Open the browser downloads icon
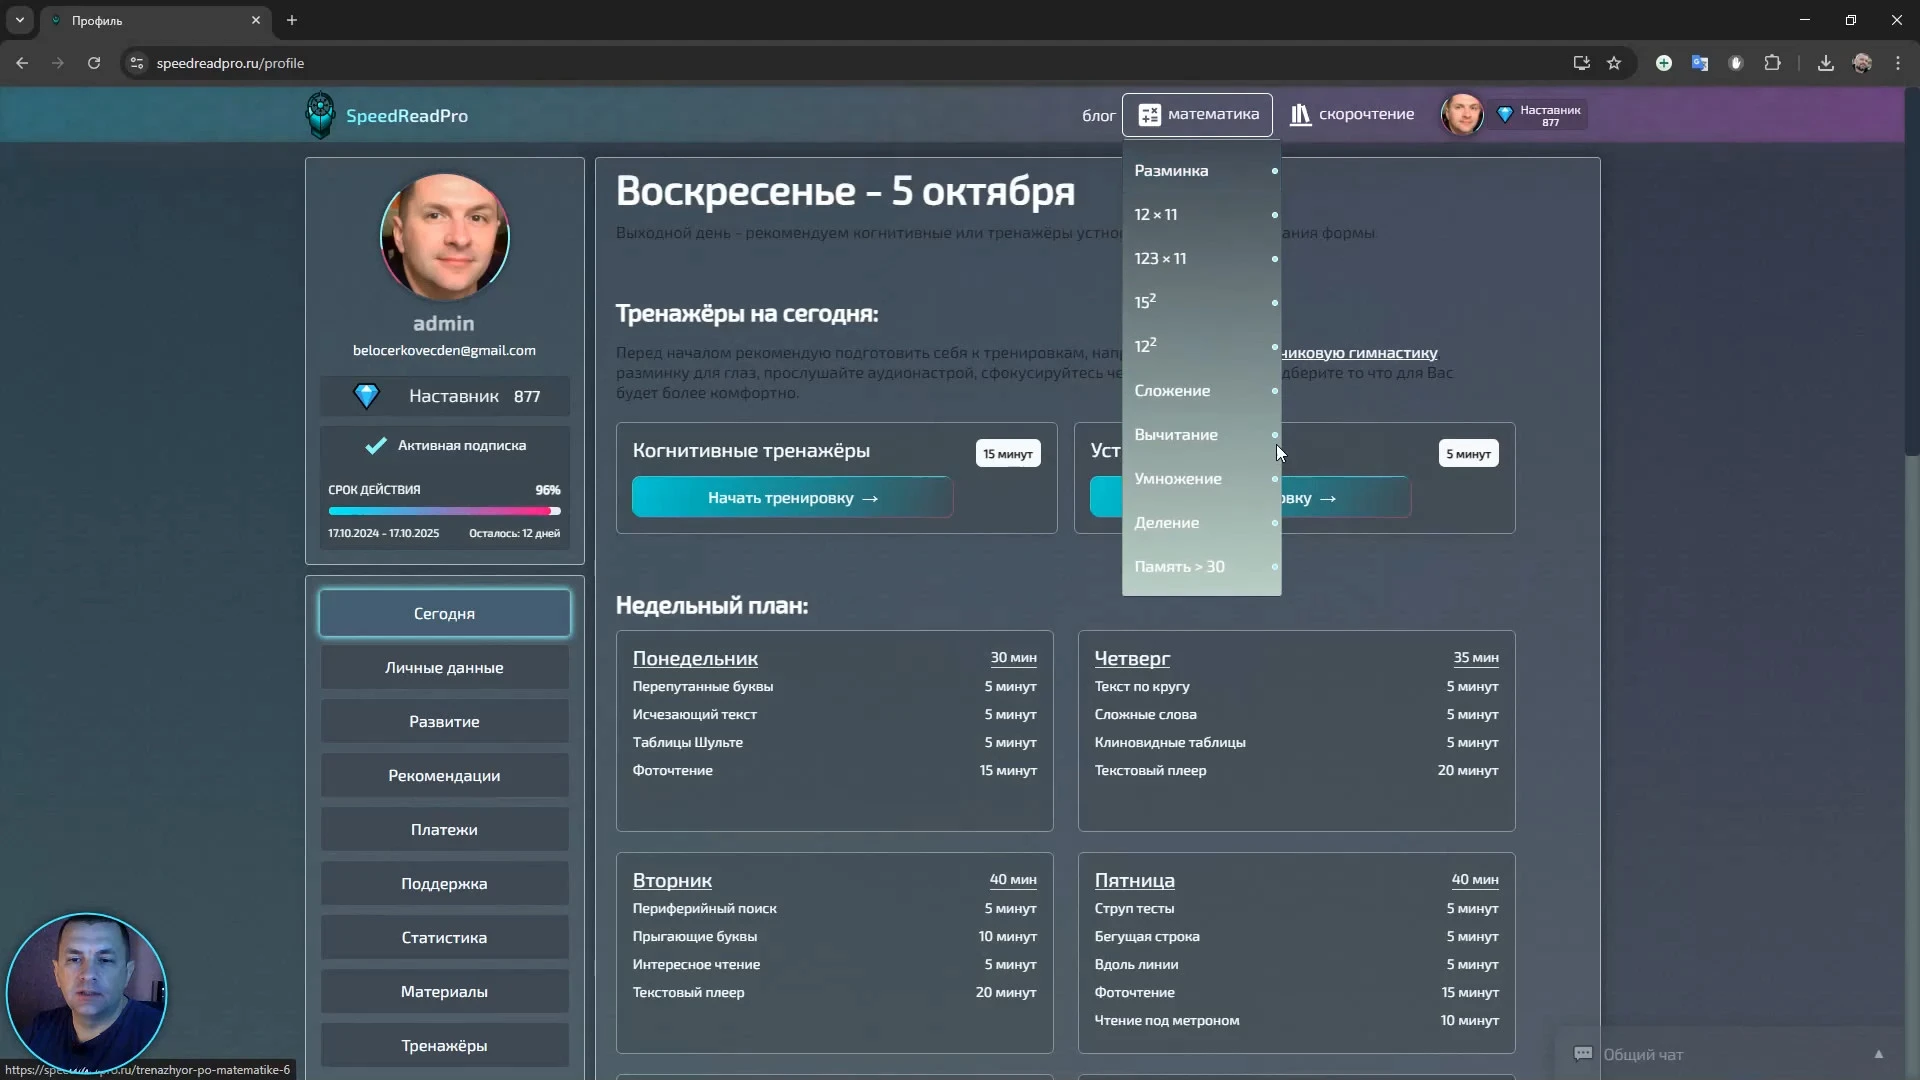The width and height of the screenshot is (1920, 1080). pyautogui.click(x=1826, y=63)
